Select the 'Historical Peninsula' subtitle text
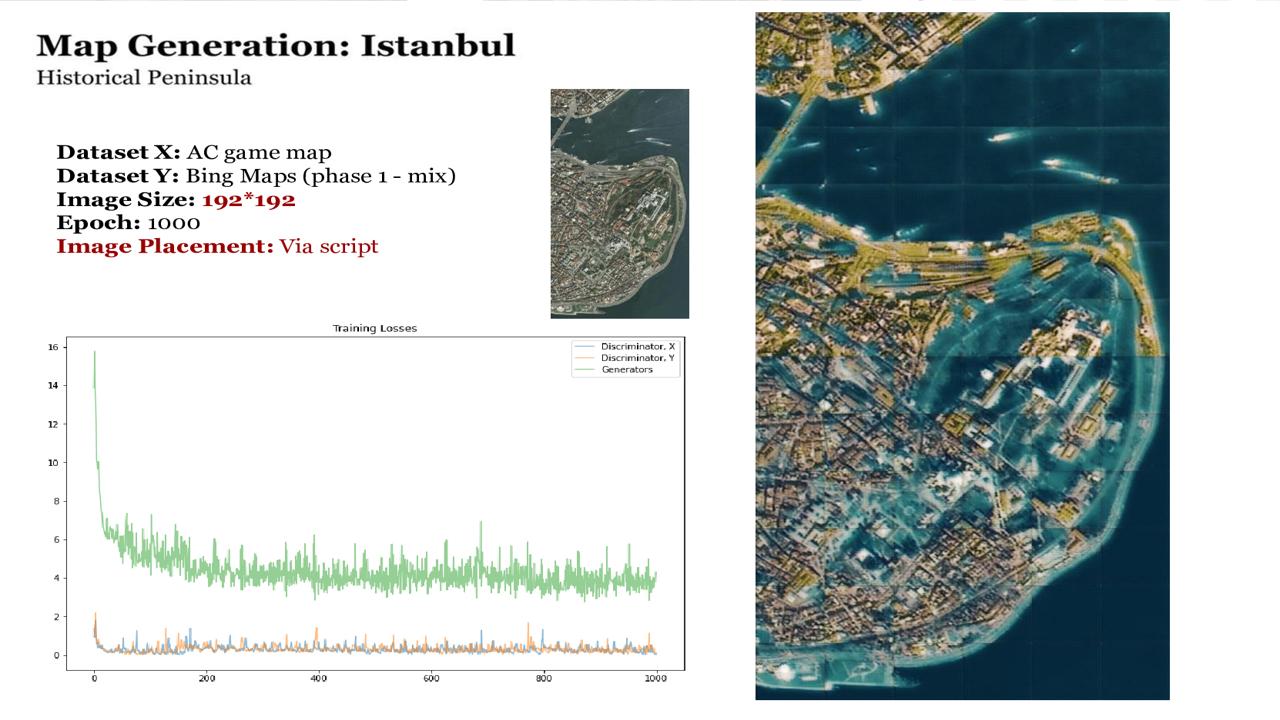The image size is (1280, 720). coord(144,78)
